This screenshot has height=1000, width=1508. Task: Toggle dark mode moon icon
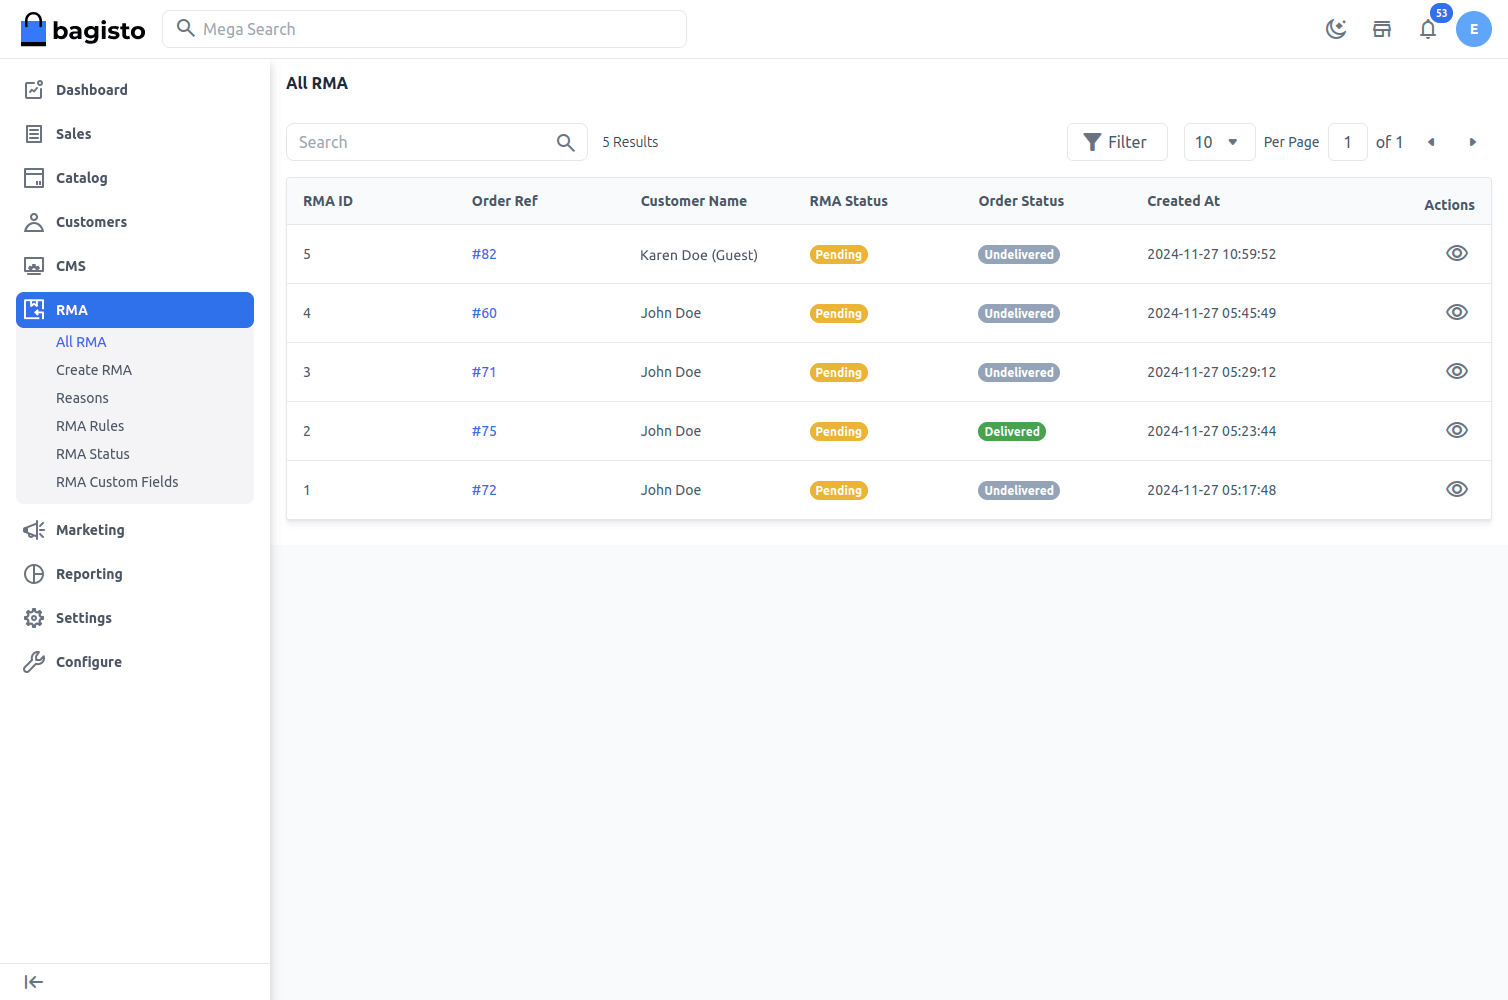pyautogui.click(x=1336, y=29)
